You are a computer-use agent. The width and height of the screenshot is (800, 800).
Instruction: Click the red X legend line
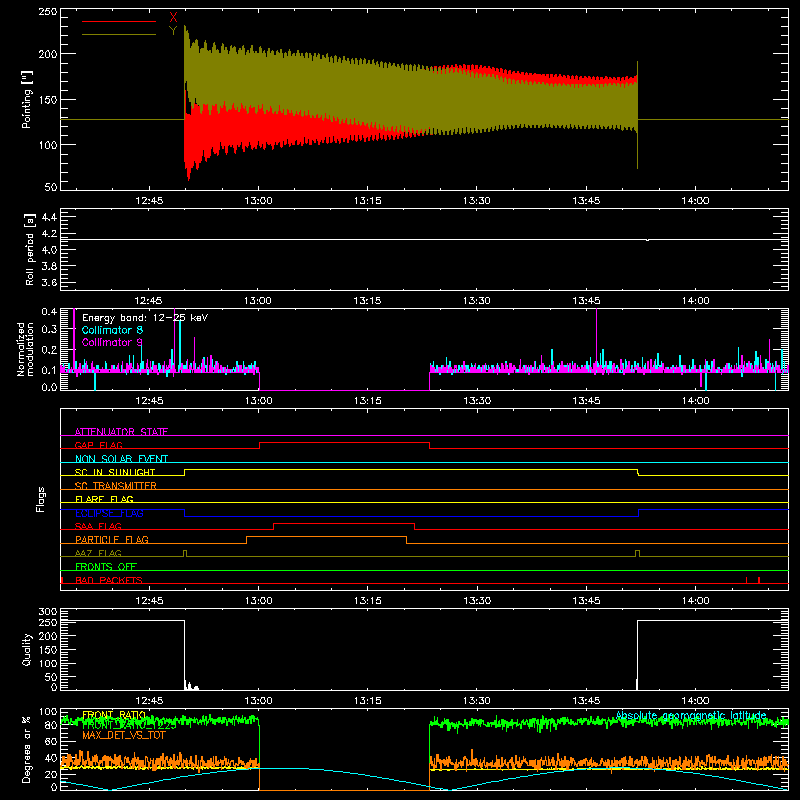119,21
